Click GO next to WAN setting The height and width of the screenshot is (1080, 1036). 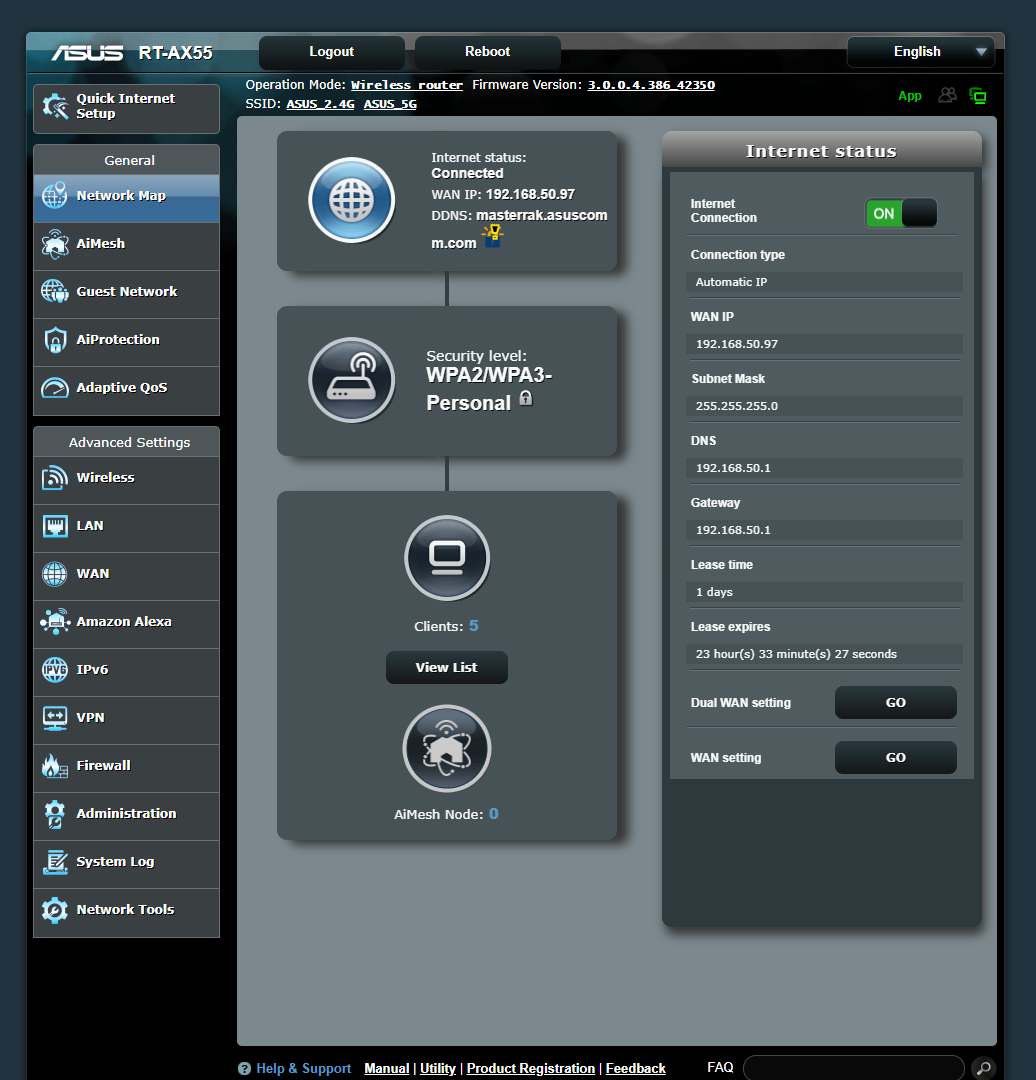pyautogui.click(x=895, y=758)
